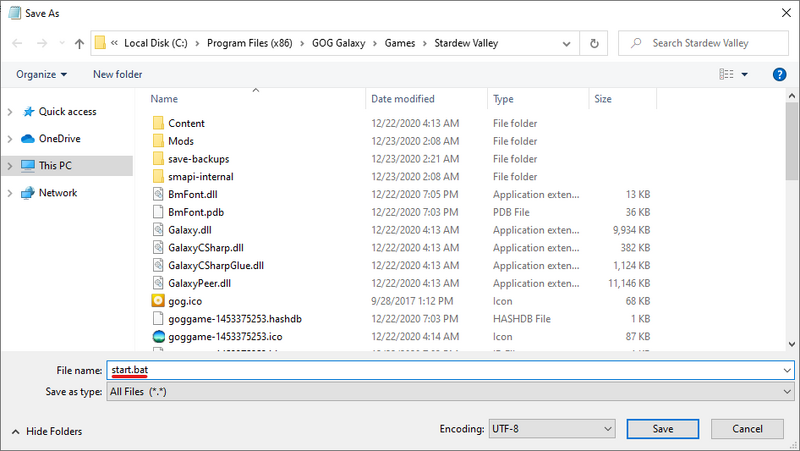Viewport: 800px width, 451px height.
Task: Click the BmFont.pdb file icon
Action: pyautogui.click(x=158, y=212)
